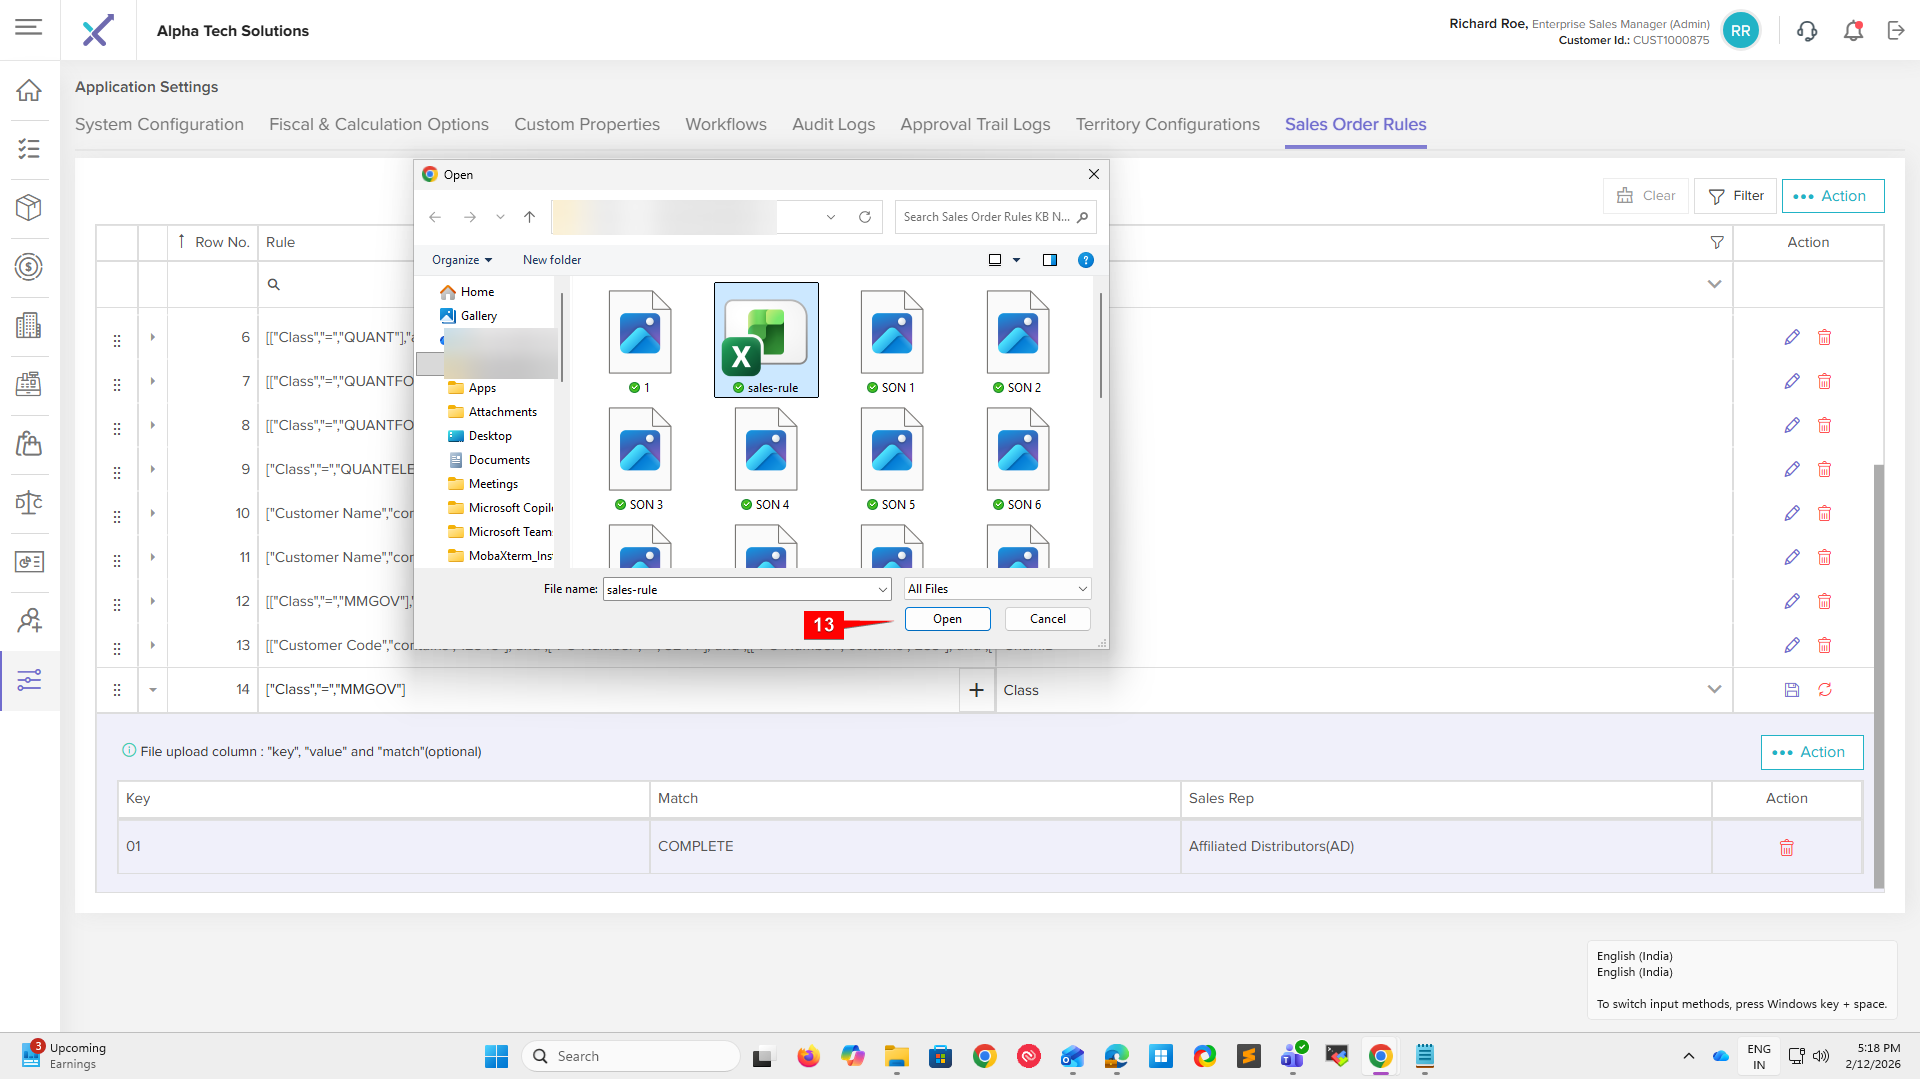Image resolution: width=1920 pixels, height=1079 pixels.
Task: Expand the Organize menu
Action: point(461,260)
